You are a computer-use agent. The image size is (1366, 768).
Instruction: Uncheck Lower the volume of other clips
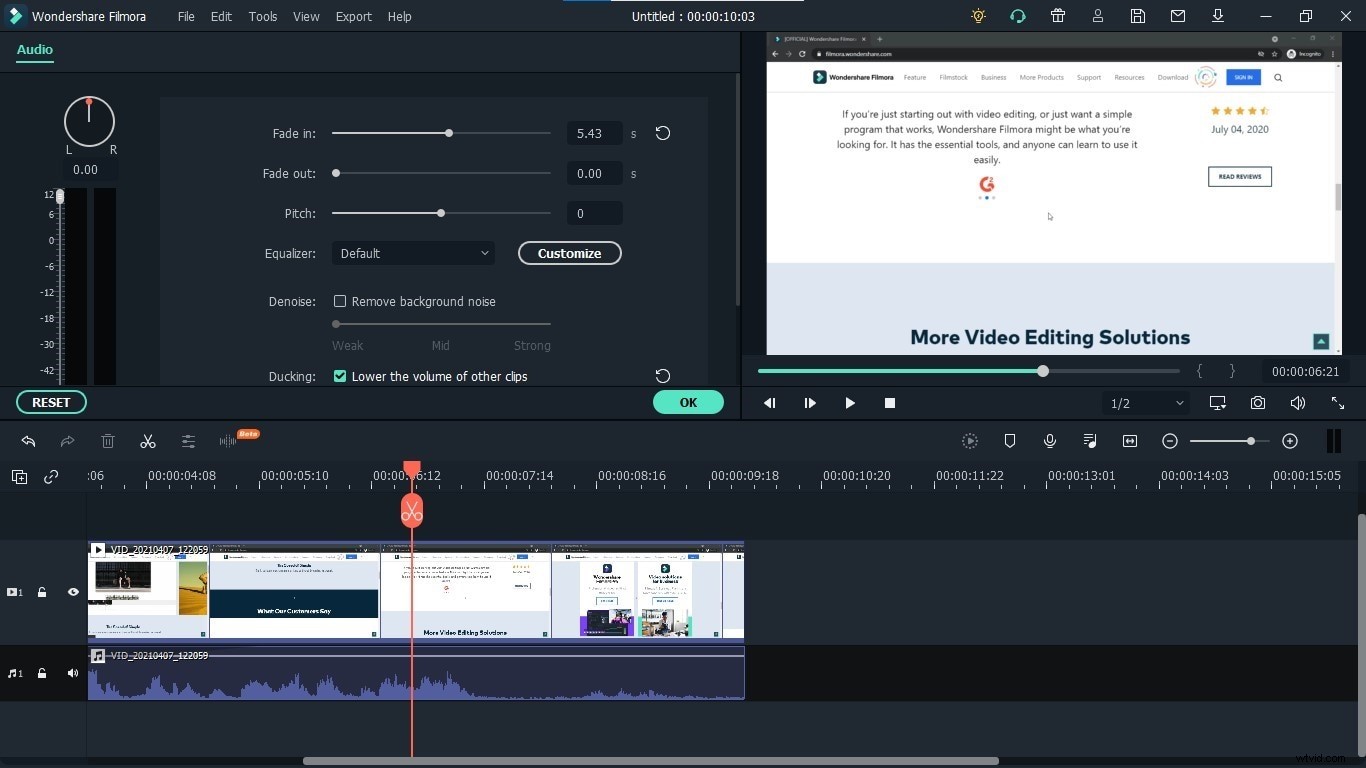click(x=340, y=376)
